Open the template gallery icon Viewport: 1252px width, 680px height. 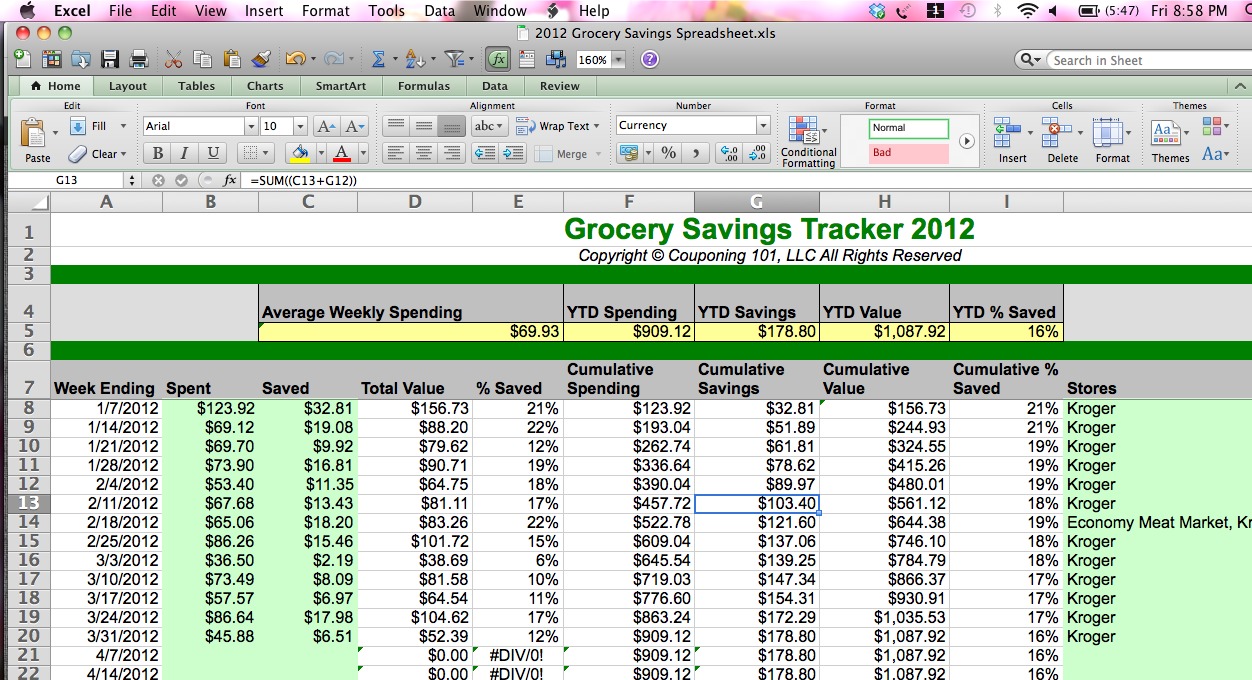[51, 59]
